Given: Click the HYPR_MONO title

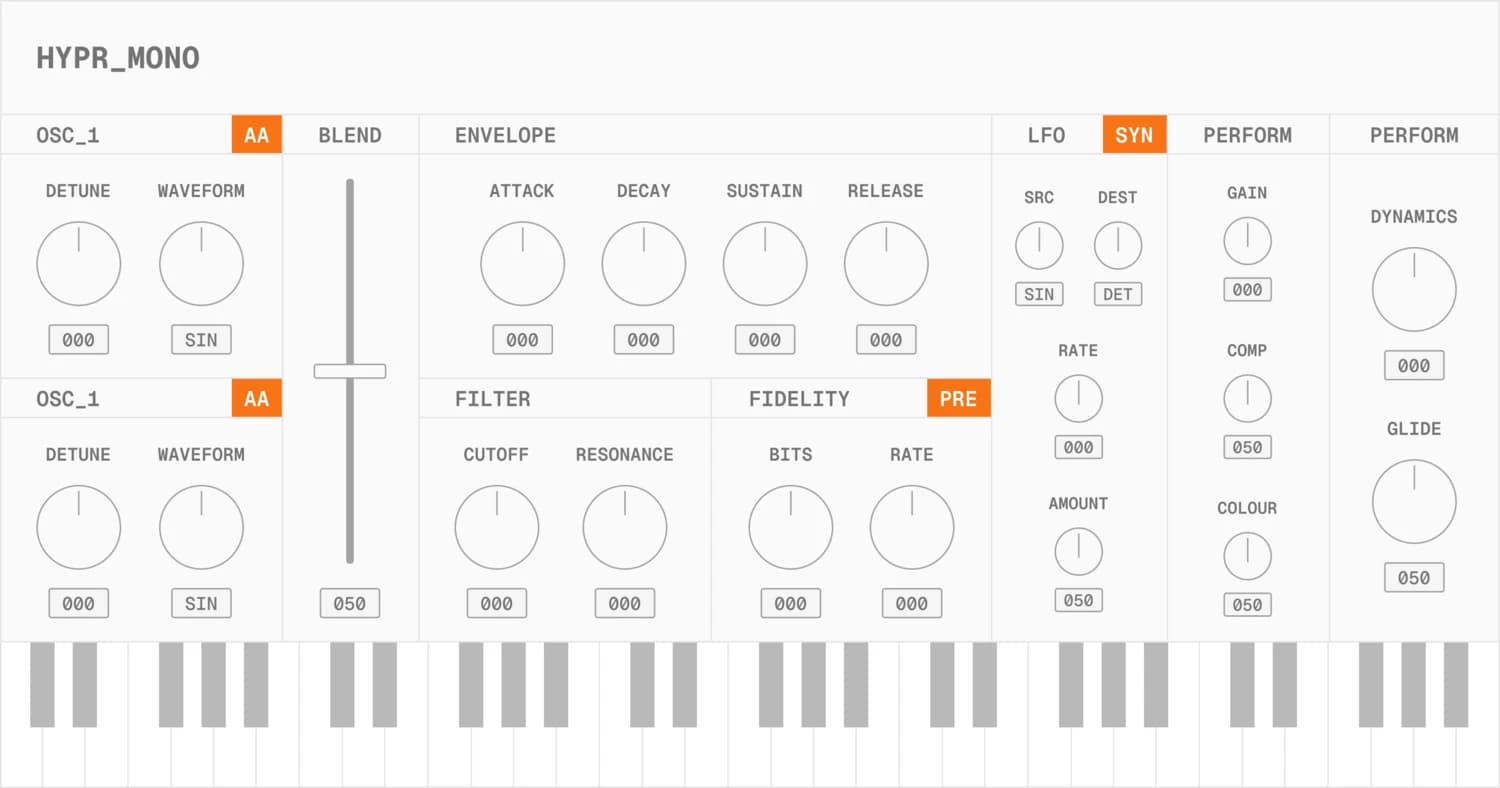Looking at the screenshot, I should (118, 58).
